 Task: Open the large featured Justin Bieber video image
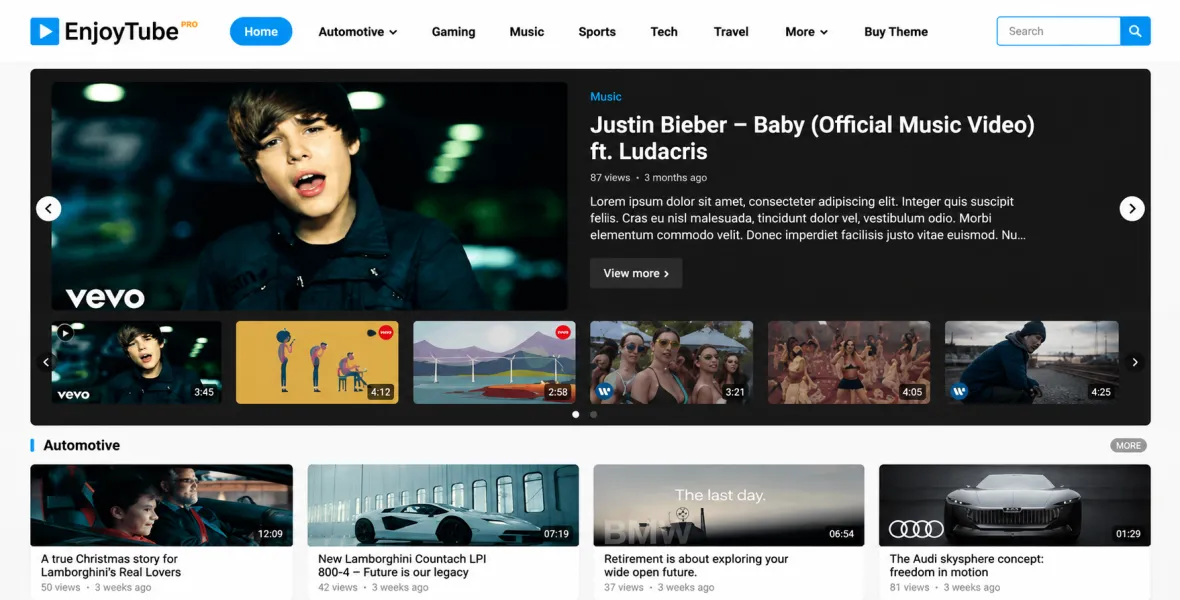309,196
